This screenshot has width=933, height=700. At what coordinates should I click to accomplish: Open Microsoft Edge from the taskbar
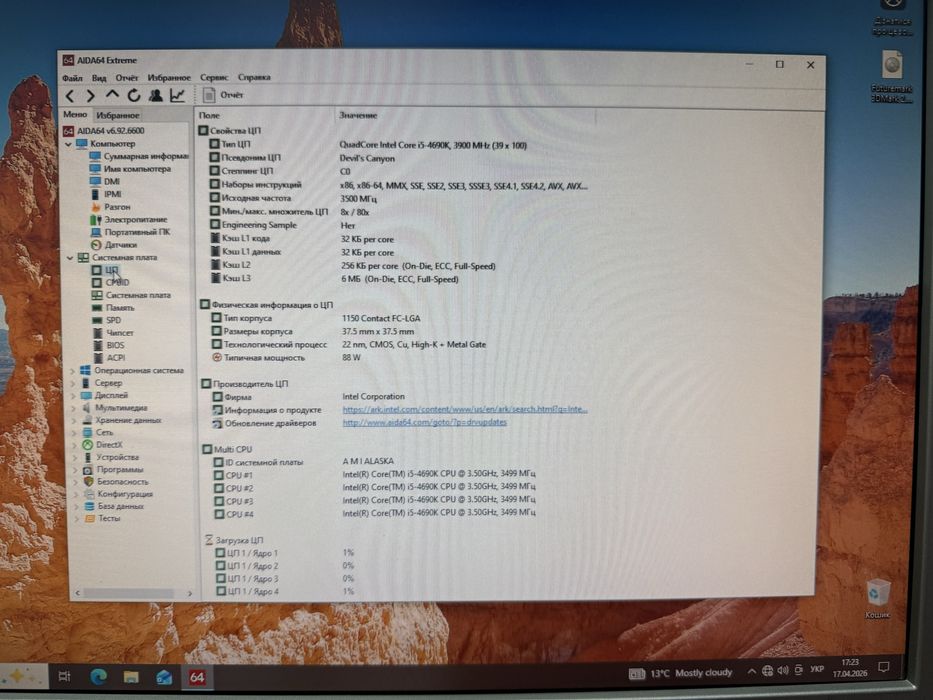[99, 676]
